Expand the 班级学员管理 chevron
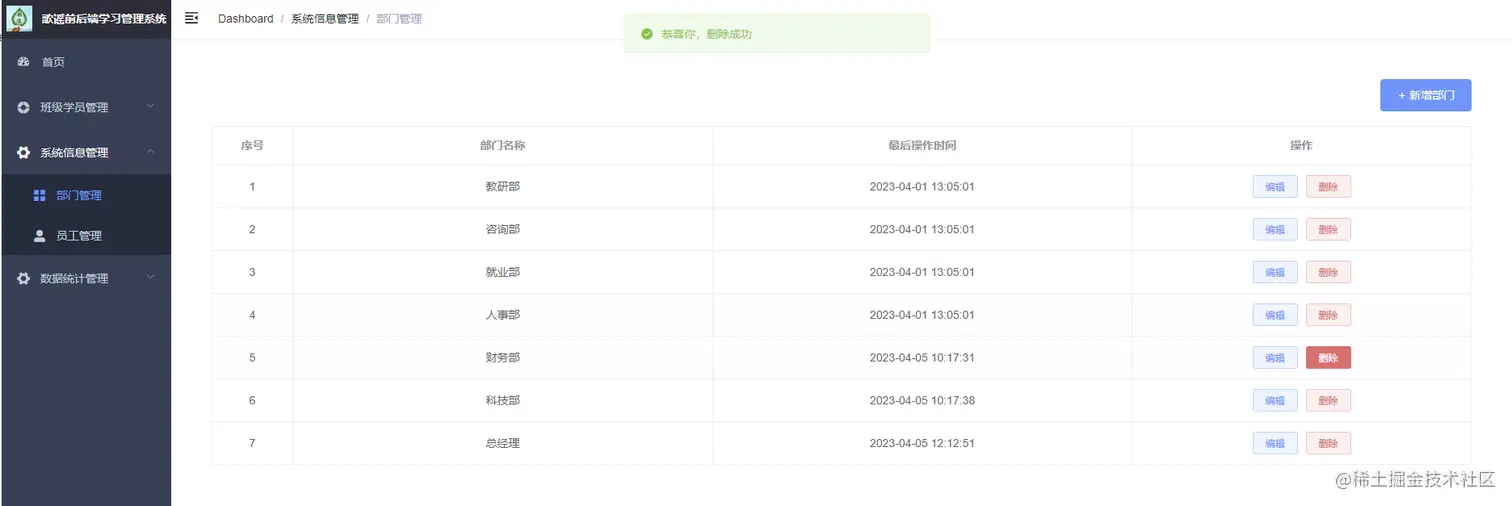The height and width of the screenshot is (506, 1512). [x=150, y=106]
